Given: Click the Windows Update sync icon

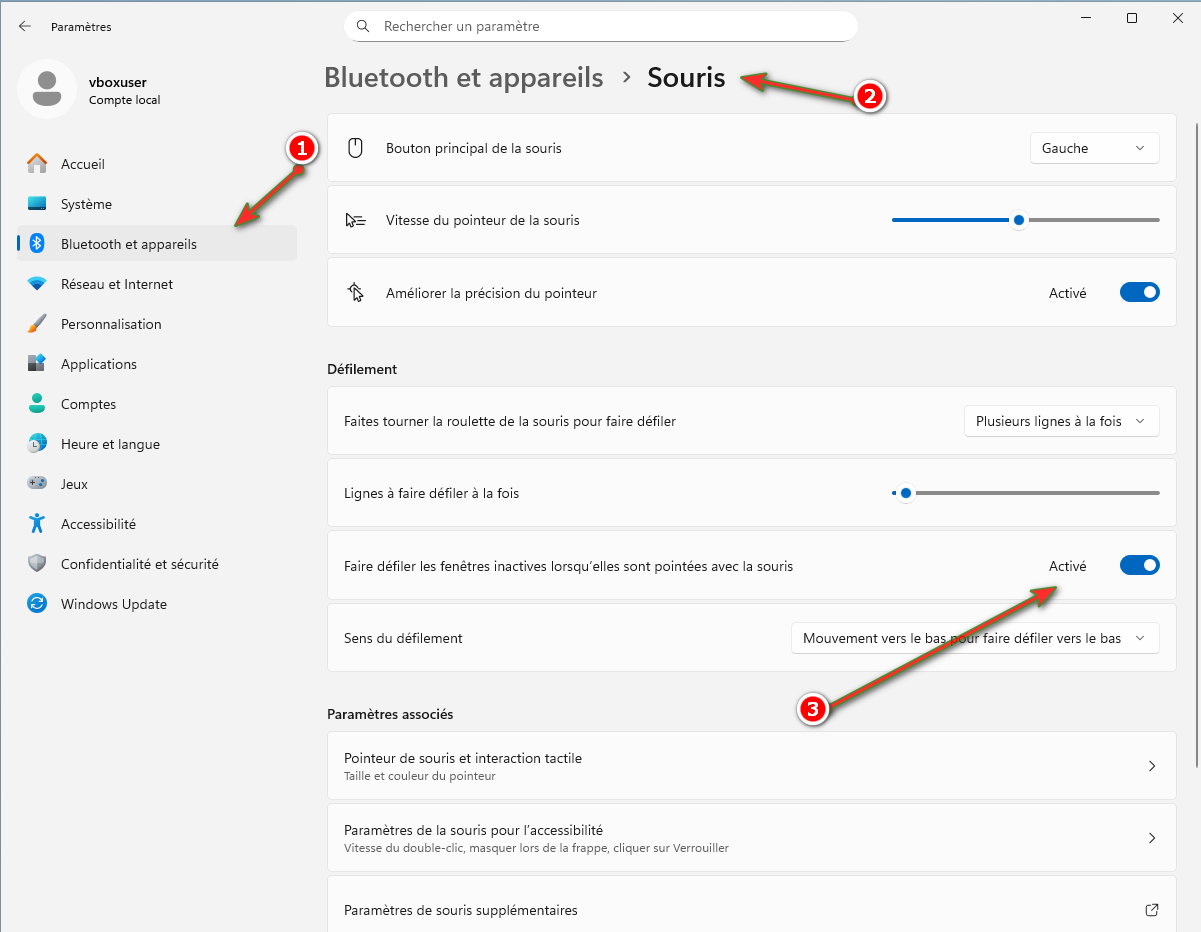Looking at the screenshot, I should tap(37, 604).
